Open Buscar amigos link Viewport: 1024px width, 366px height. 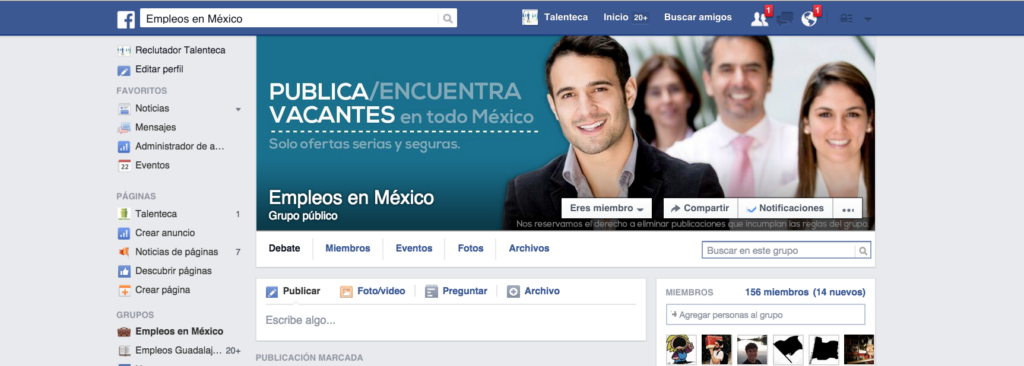698,18
